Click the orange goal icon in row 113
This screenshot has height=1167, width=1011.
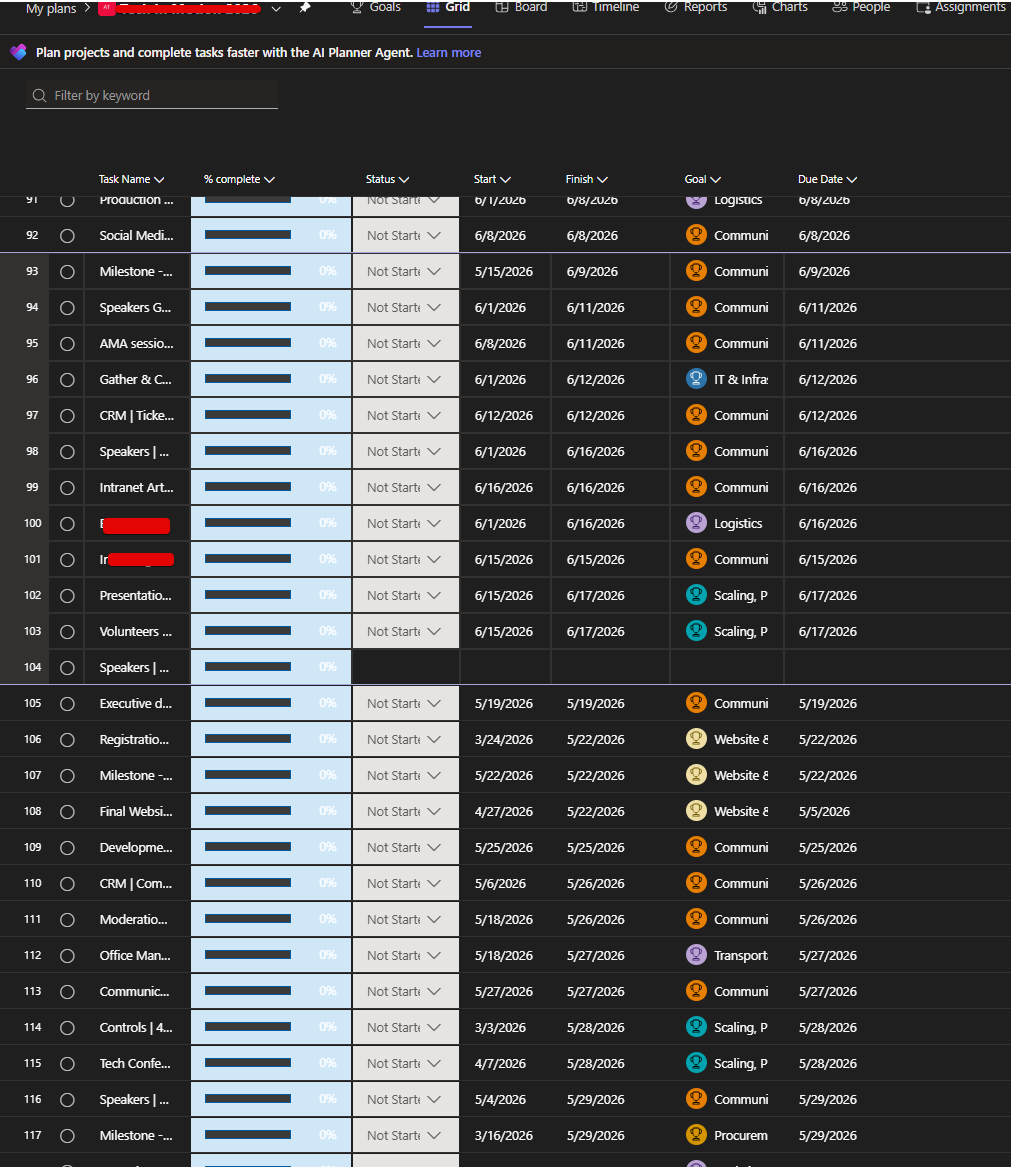click(696, 991)
